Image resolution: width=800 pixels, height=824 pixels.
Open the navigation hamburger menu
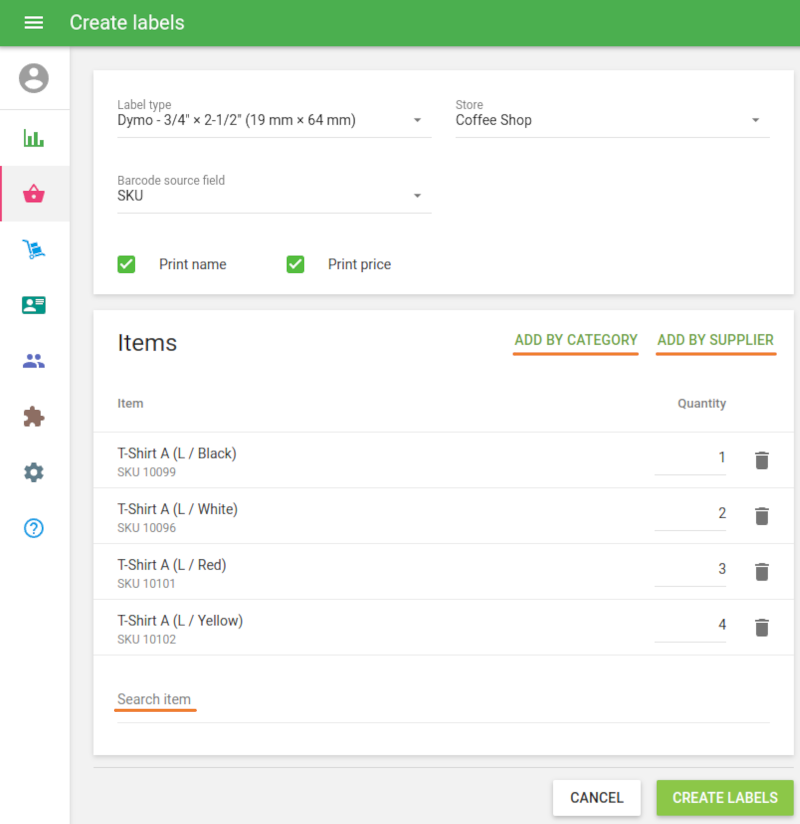tap(33, 22)
